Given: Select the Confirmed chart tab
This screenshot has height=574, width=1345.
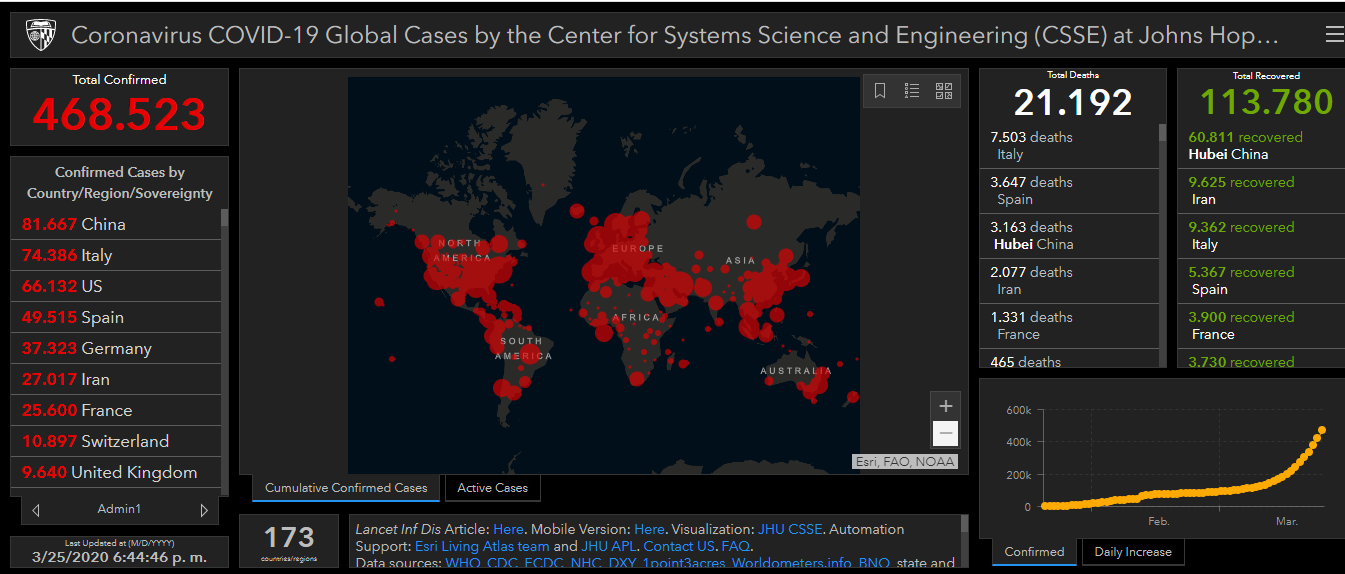Looking at the screenshot, I should pos(1034,551).
